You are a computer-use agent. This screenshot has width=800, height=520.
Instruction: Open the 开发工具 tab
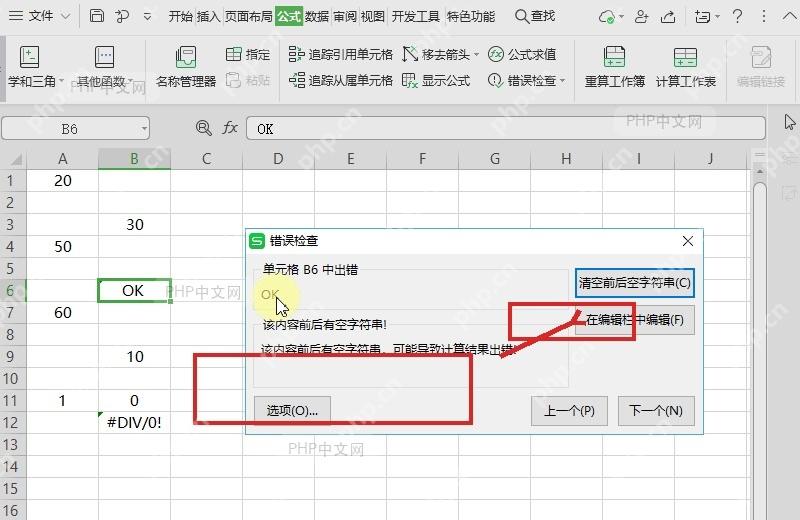pos(415,16)
